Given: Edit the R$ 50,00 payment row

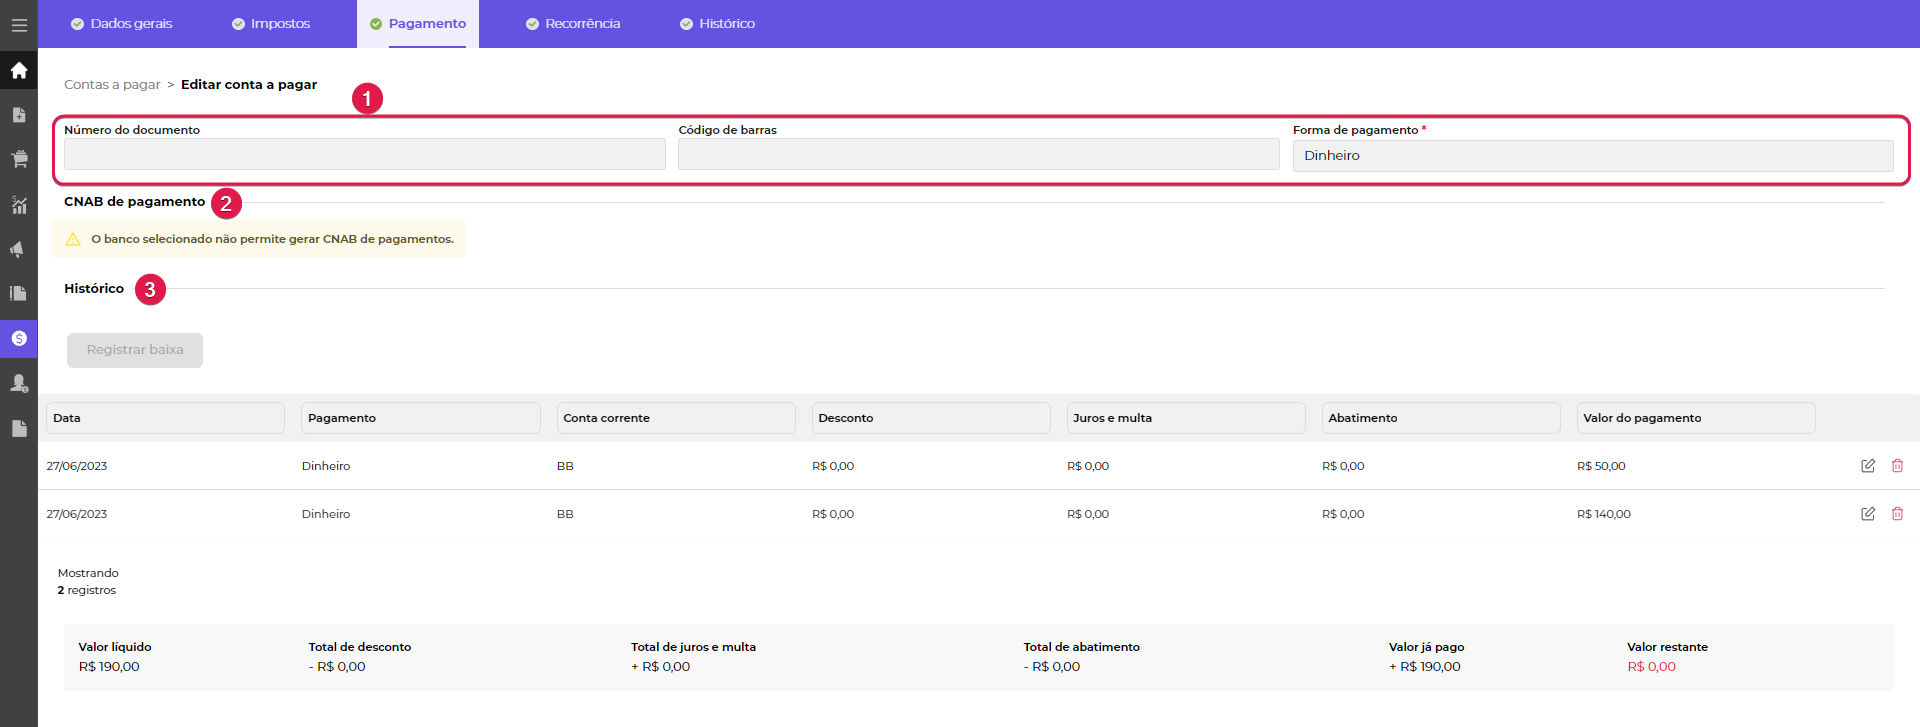Looking at the screenshot, I should click(1867, 466).
